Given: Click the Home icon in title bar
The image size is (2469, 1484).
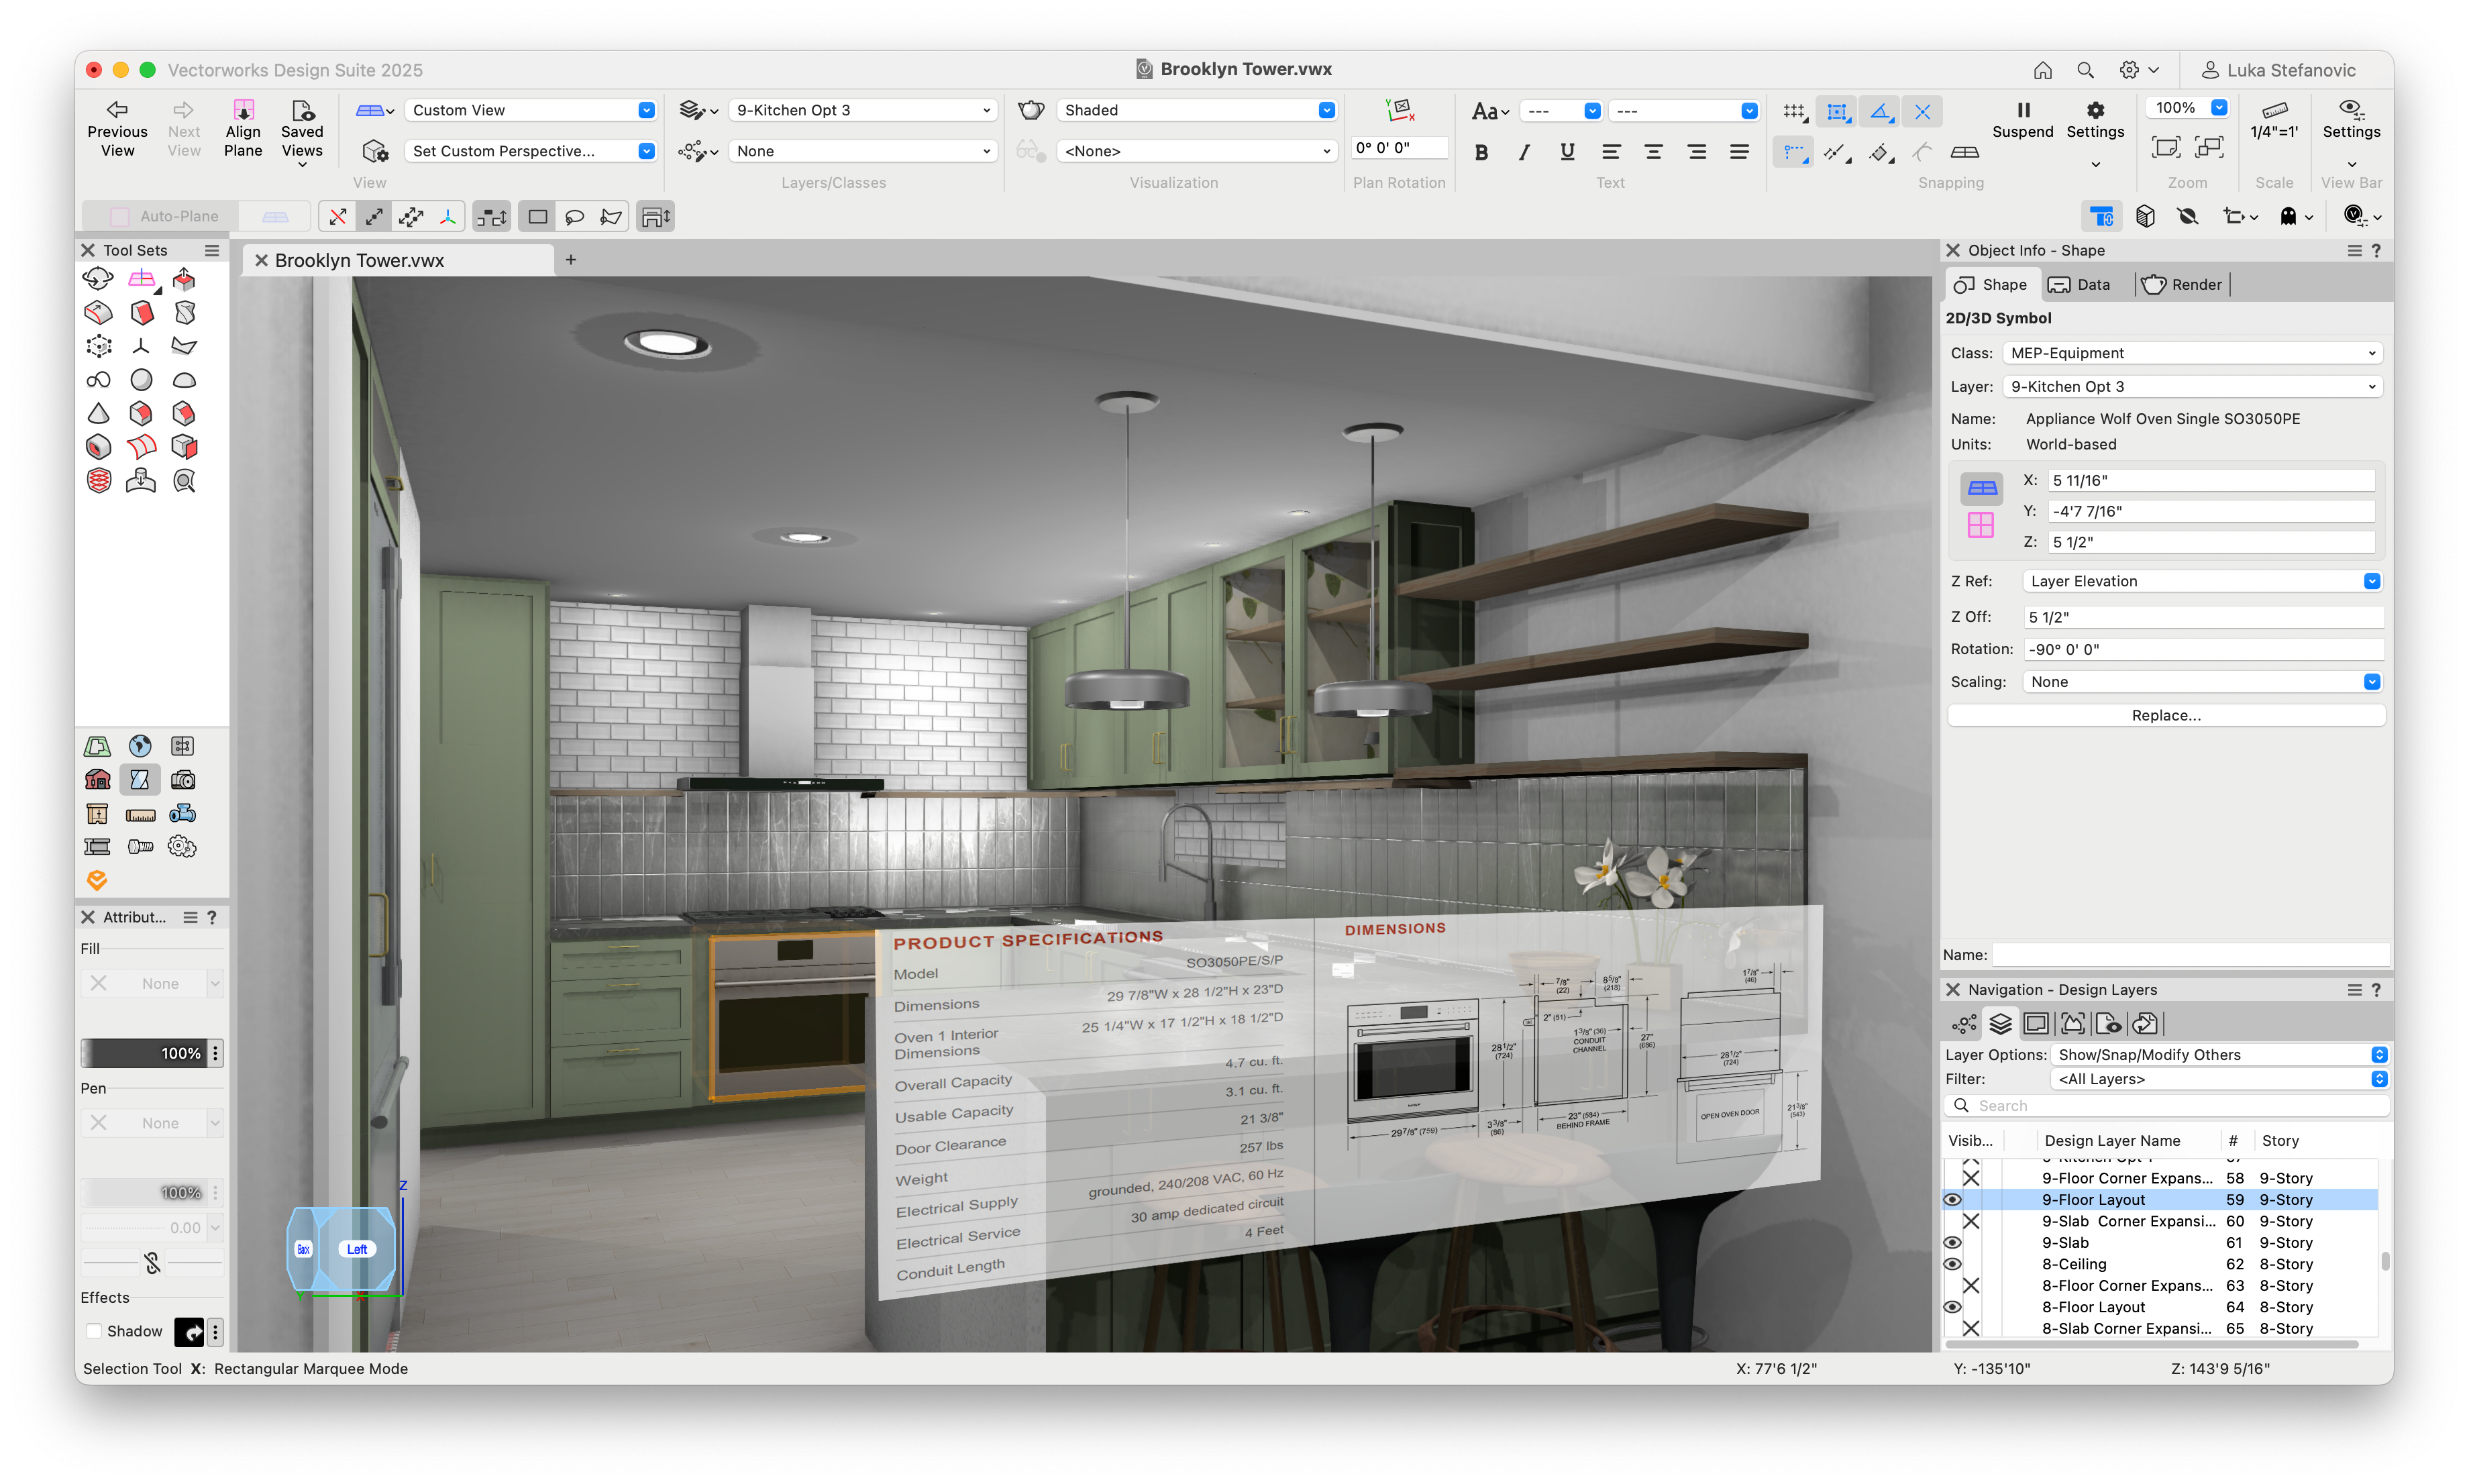Looking at the screenshot, I should (2042, 70).
